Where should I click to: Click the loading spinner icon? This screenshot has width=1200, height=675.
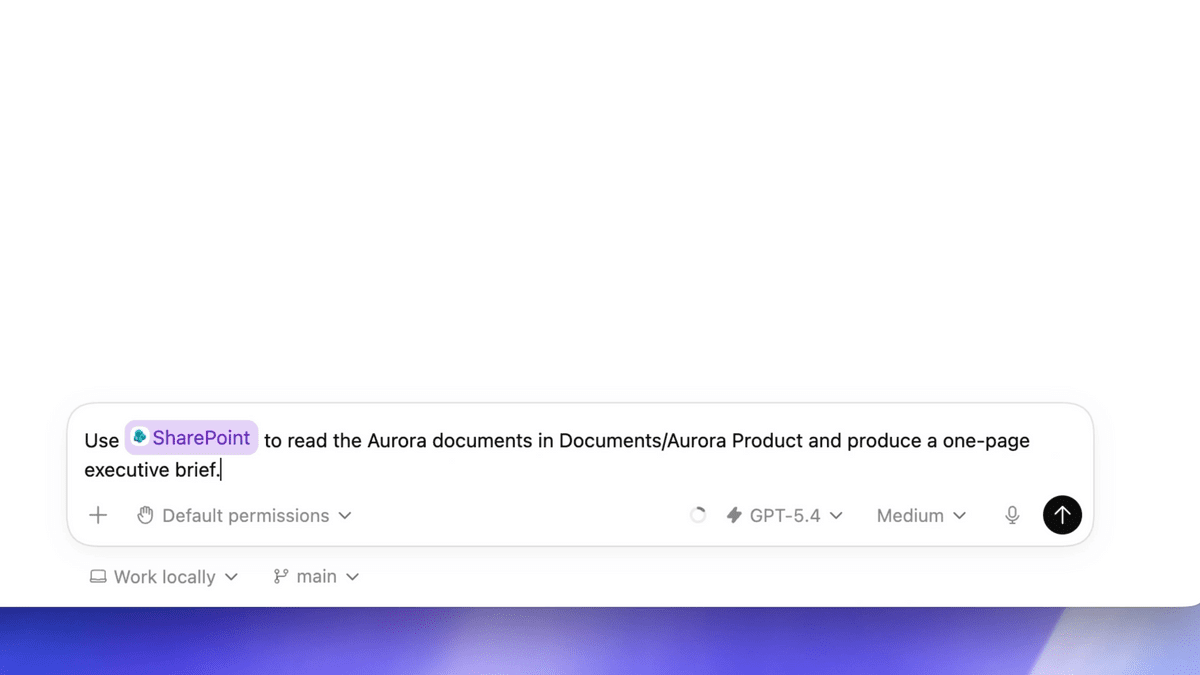pyautogui.click(x=698, y=515)
